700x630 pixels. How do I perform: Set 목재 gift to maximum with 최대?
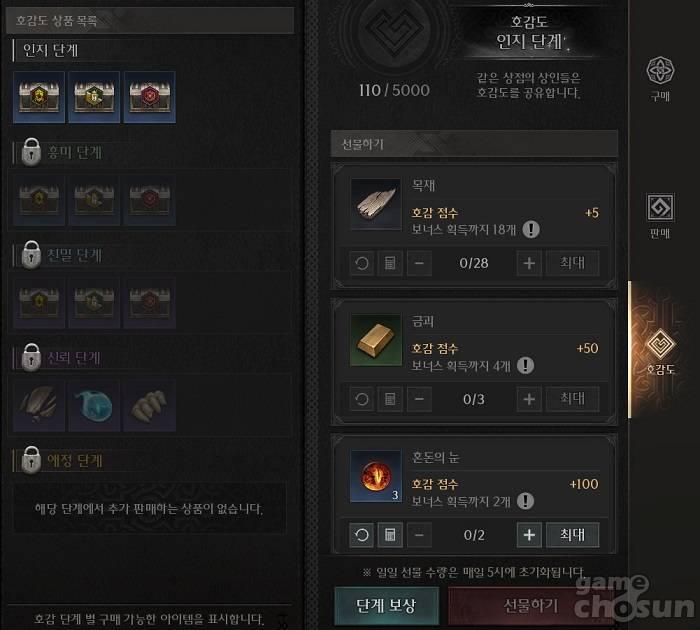(572, 263)
